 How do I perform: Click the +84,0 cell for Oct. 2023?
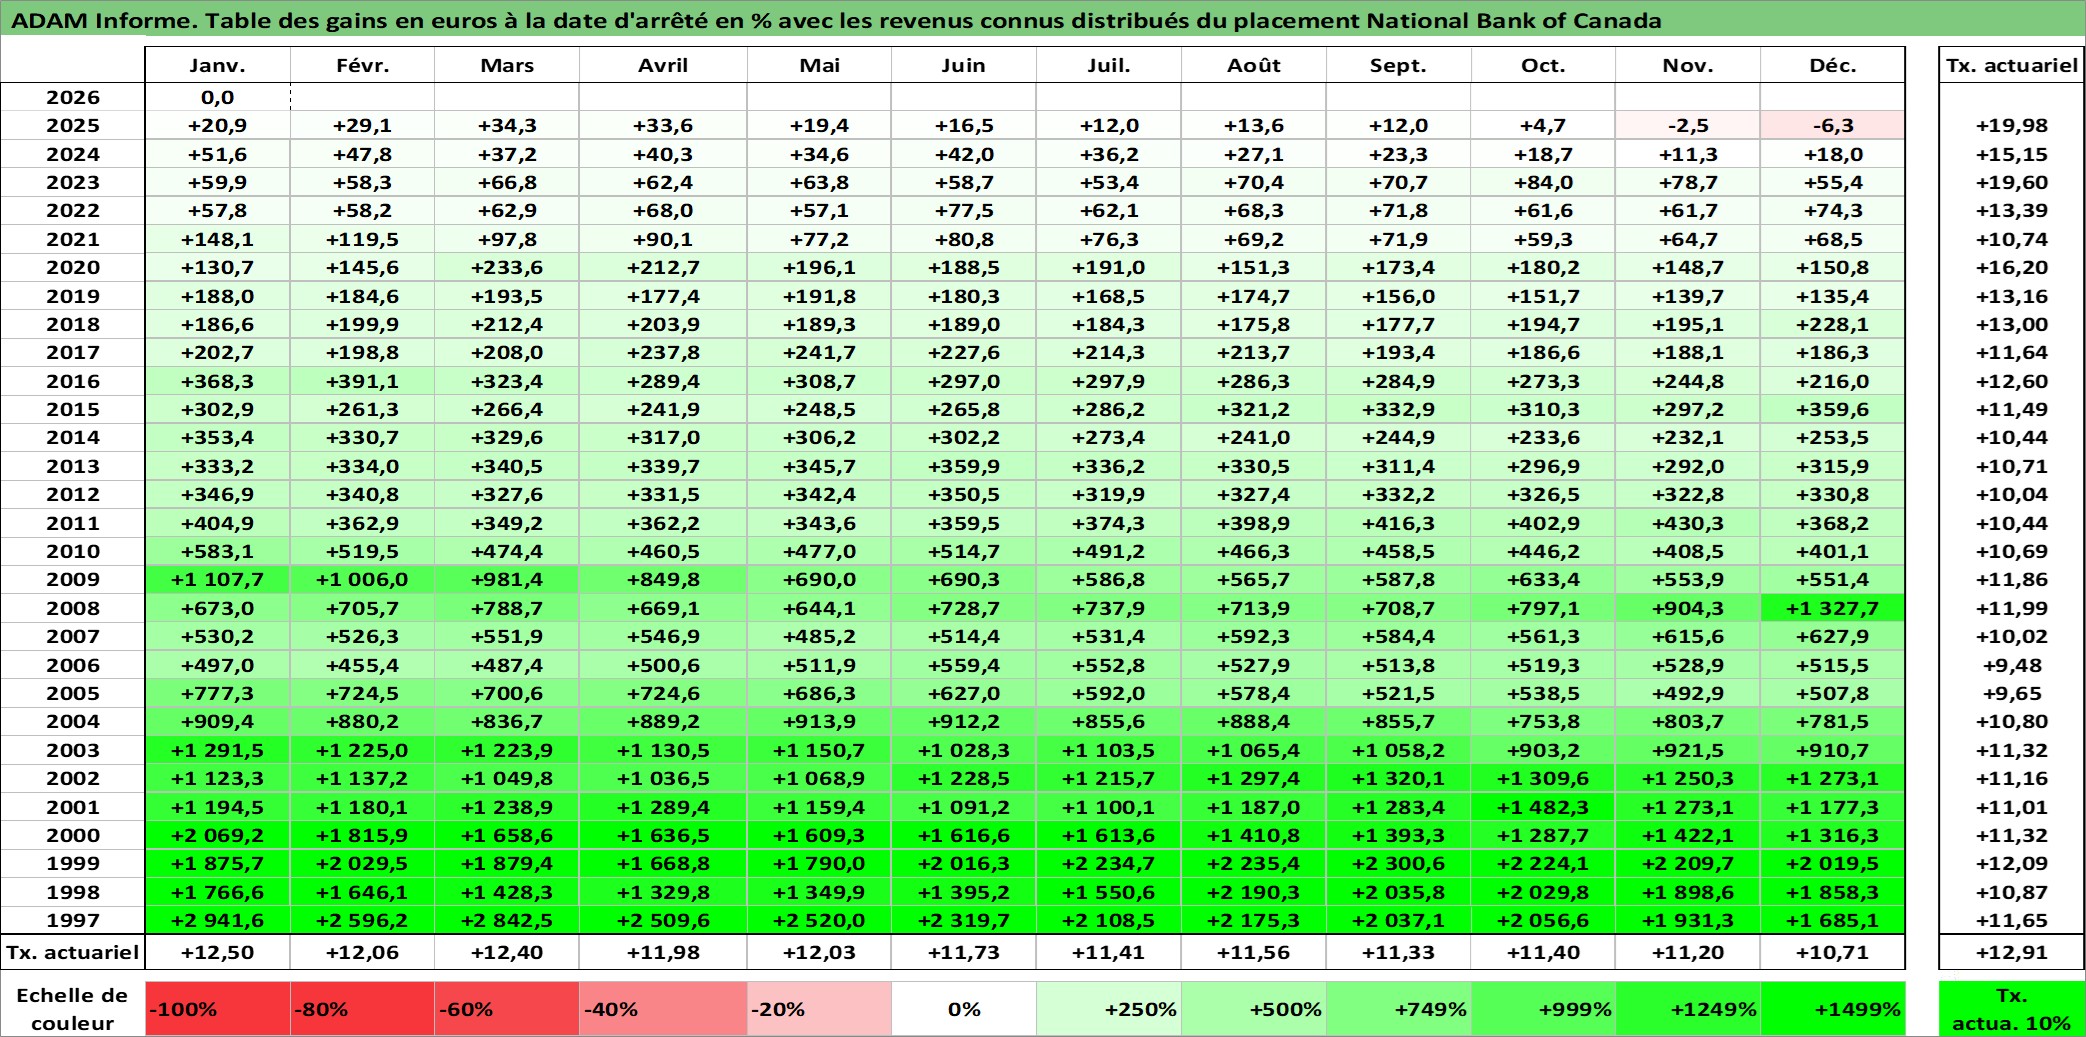pos(1543,182)
